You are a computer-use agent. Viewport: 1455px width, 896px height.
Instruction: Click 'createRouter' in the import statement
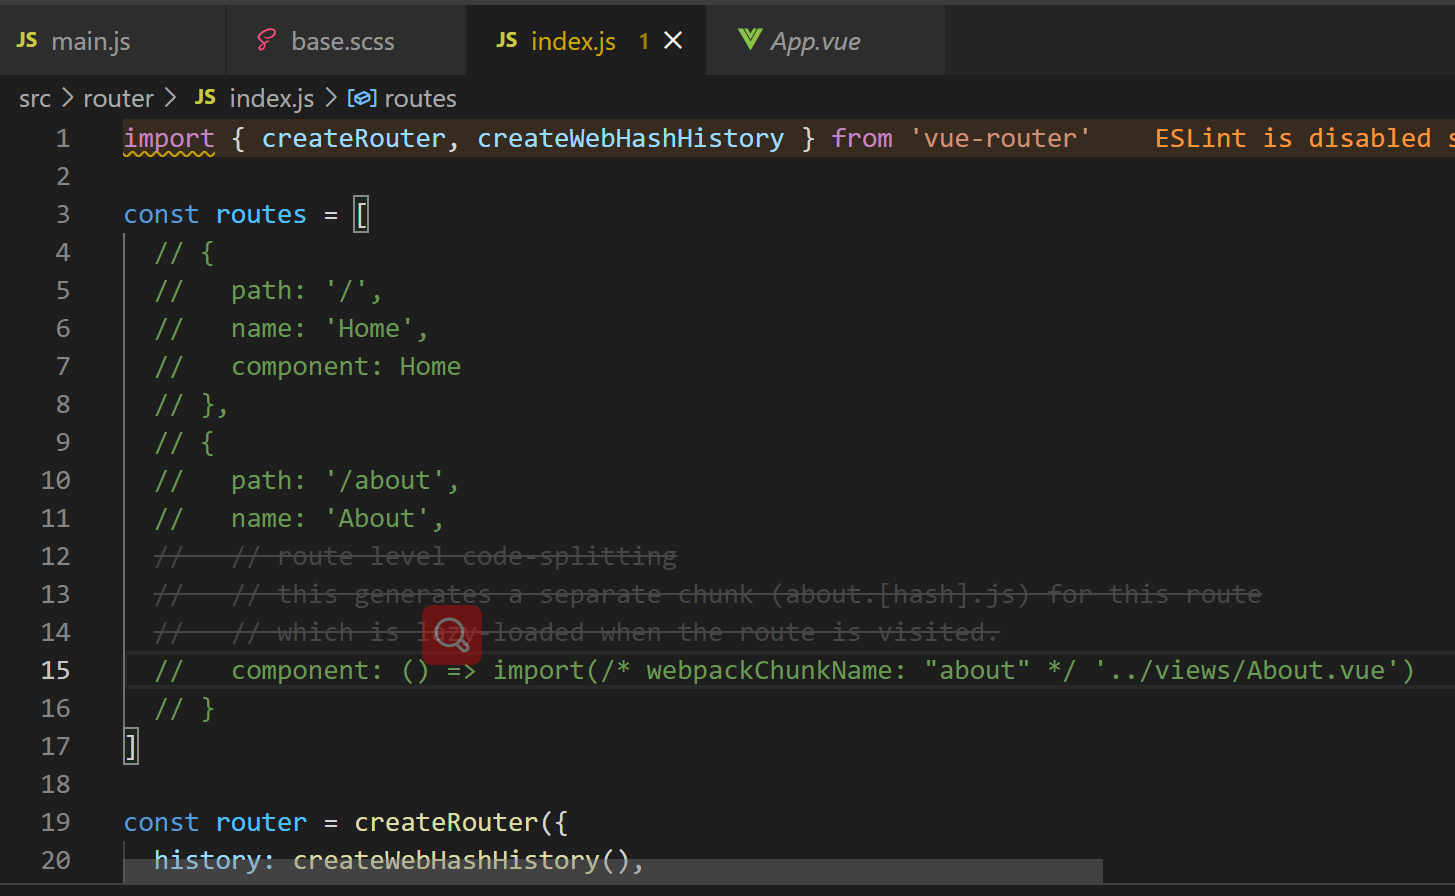tap(354, 138)
